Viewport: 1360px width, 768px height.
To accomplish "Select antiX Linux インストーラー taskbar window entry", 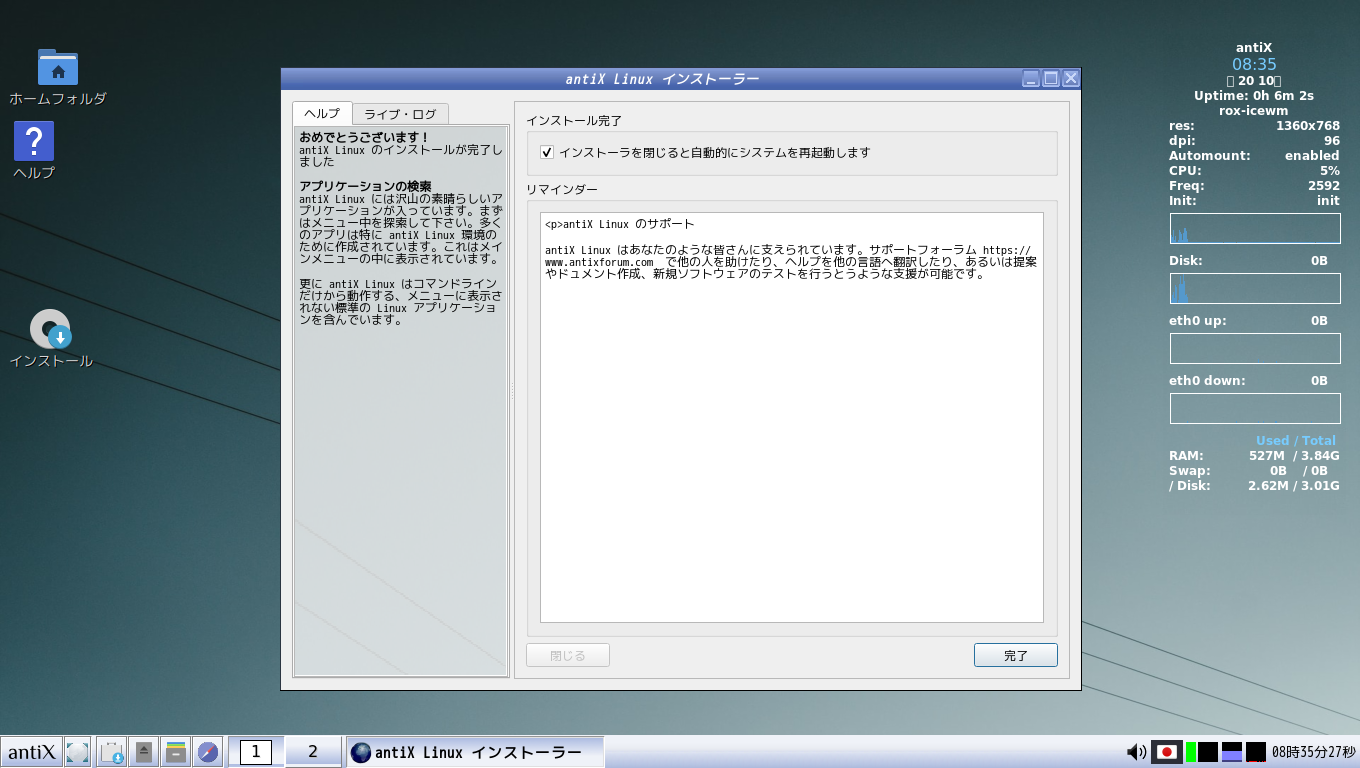I will tap(475, 752).
